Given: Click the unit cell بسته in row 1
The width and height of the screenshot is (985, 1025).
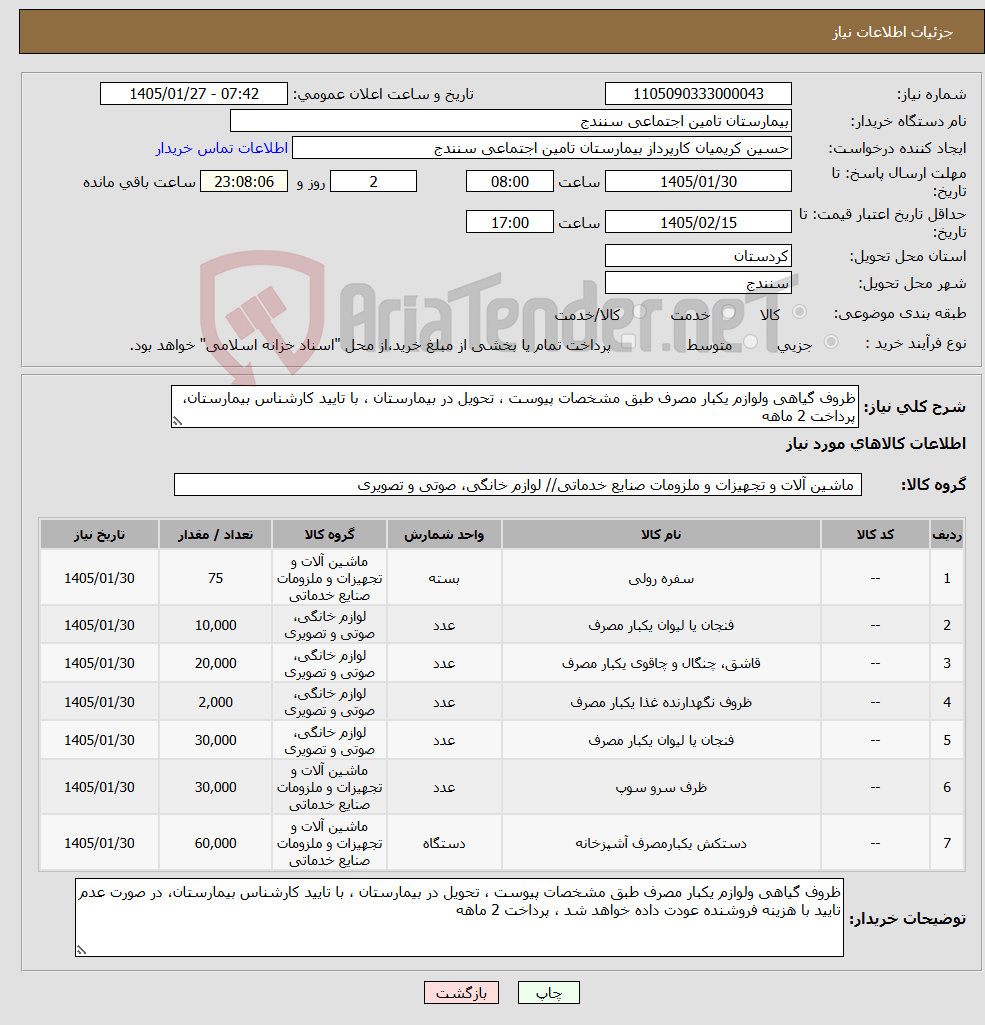Looking at the screenshot, I should point(444,579).
